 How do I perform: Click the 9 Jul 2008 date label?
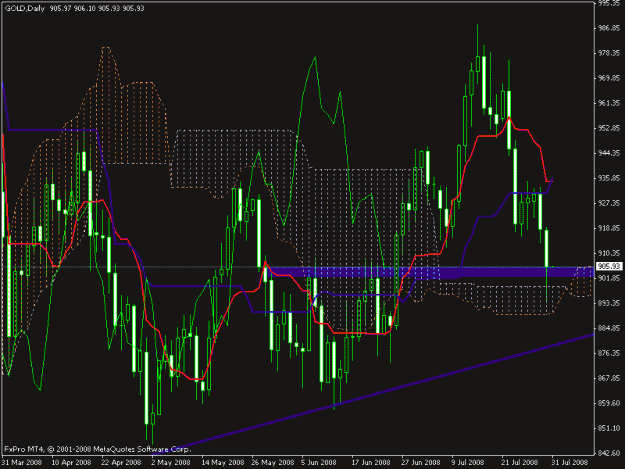click(468, 463)
